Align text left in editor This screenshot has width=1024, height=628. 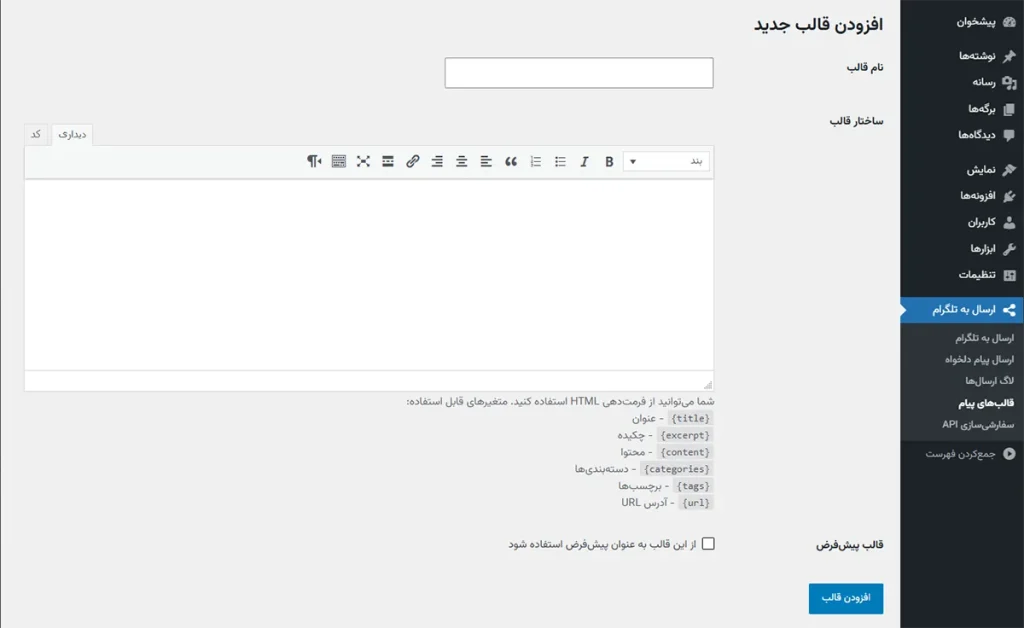[x=486, y=161]
